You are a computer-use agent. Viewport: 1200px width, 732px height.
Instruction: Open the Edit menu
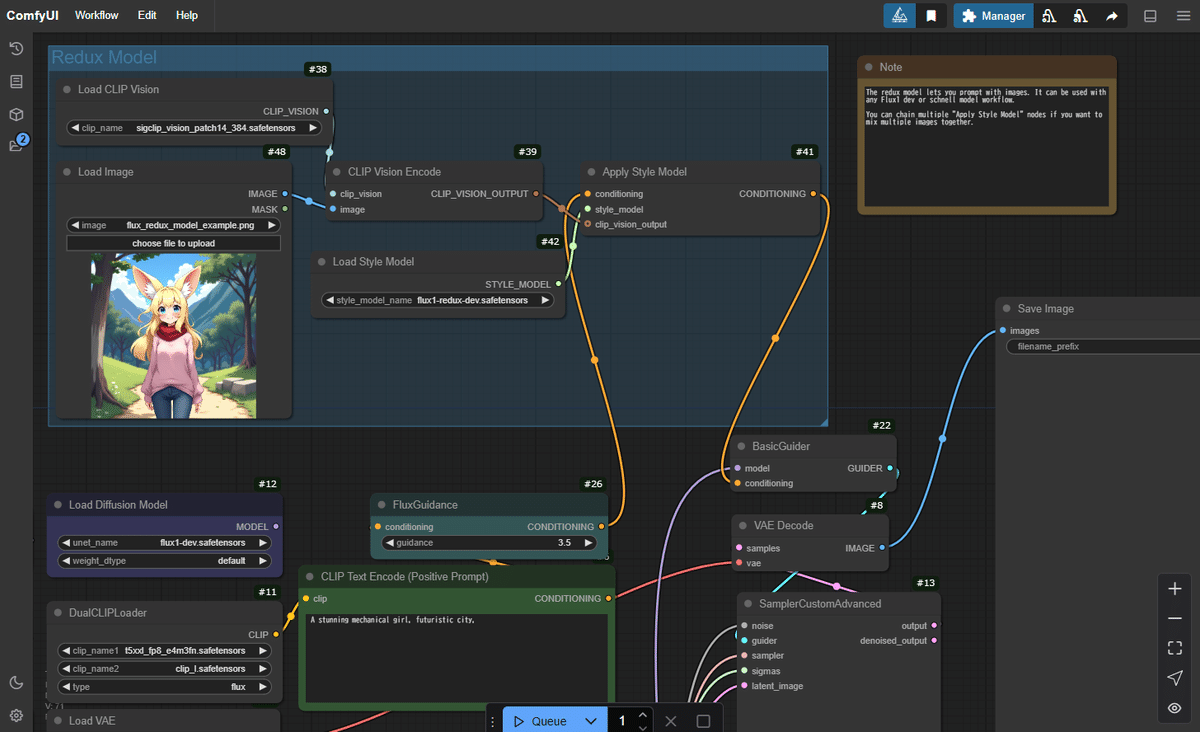click(146, 15)
